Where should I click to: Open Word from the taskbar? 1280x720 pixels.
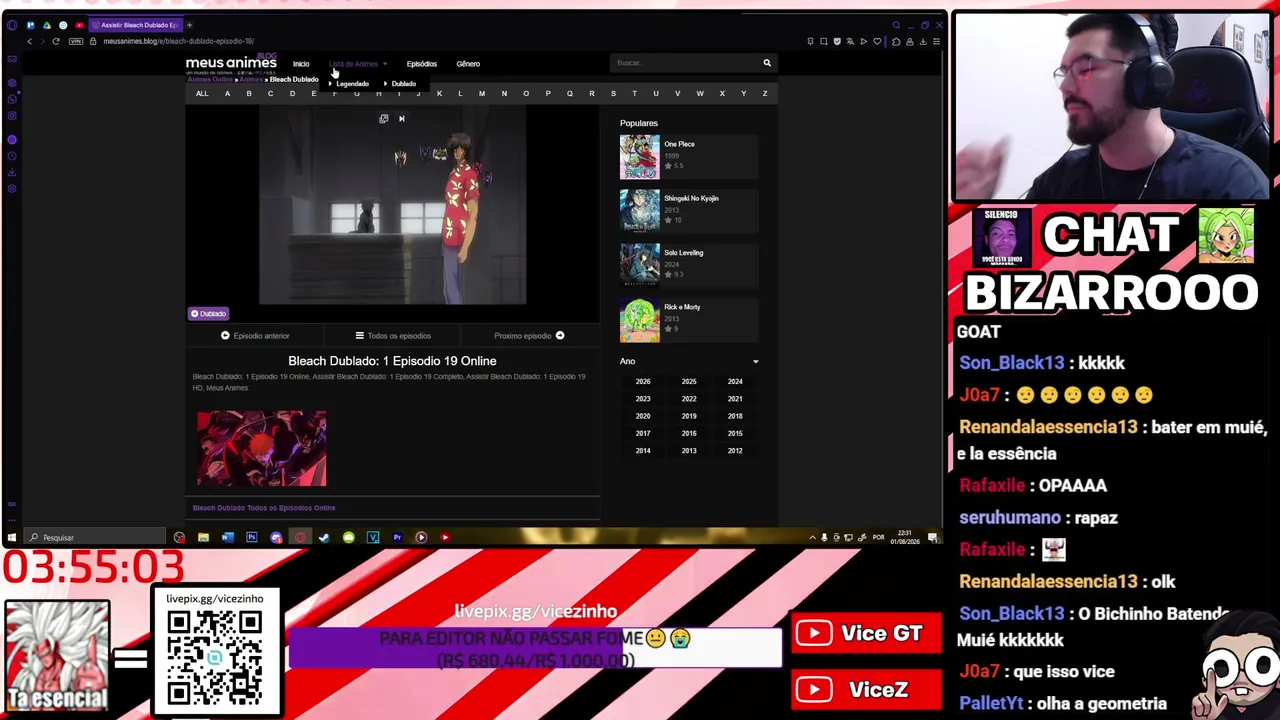227,537
